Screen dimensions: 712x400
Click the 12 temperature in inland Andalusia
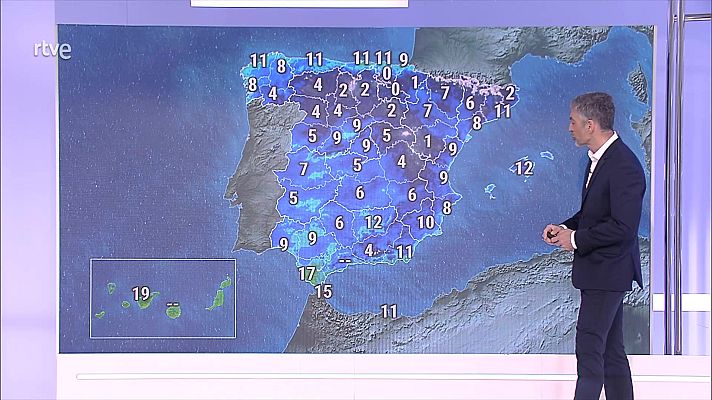374,222
